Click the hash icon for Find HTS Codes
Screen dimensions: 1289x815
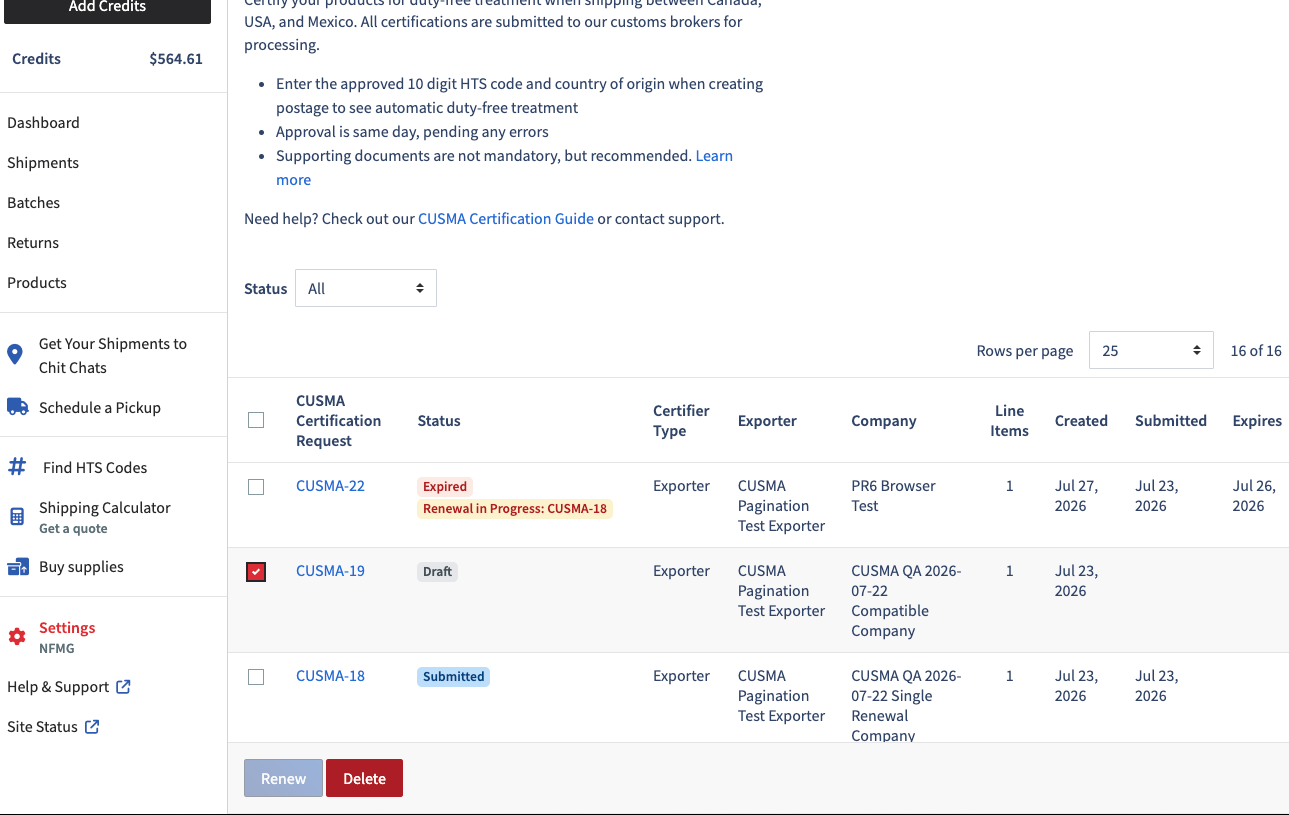pos(17,467)
